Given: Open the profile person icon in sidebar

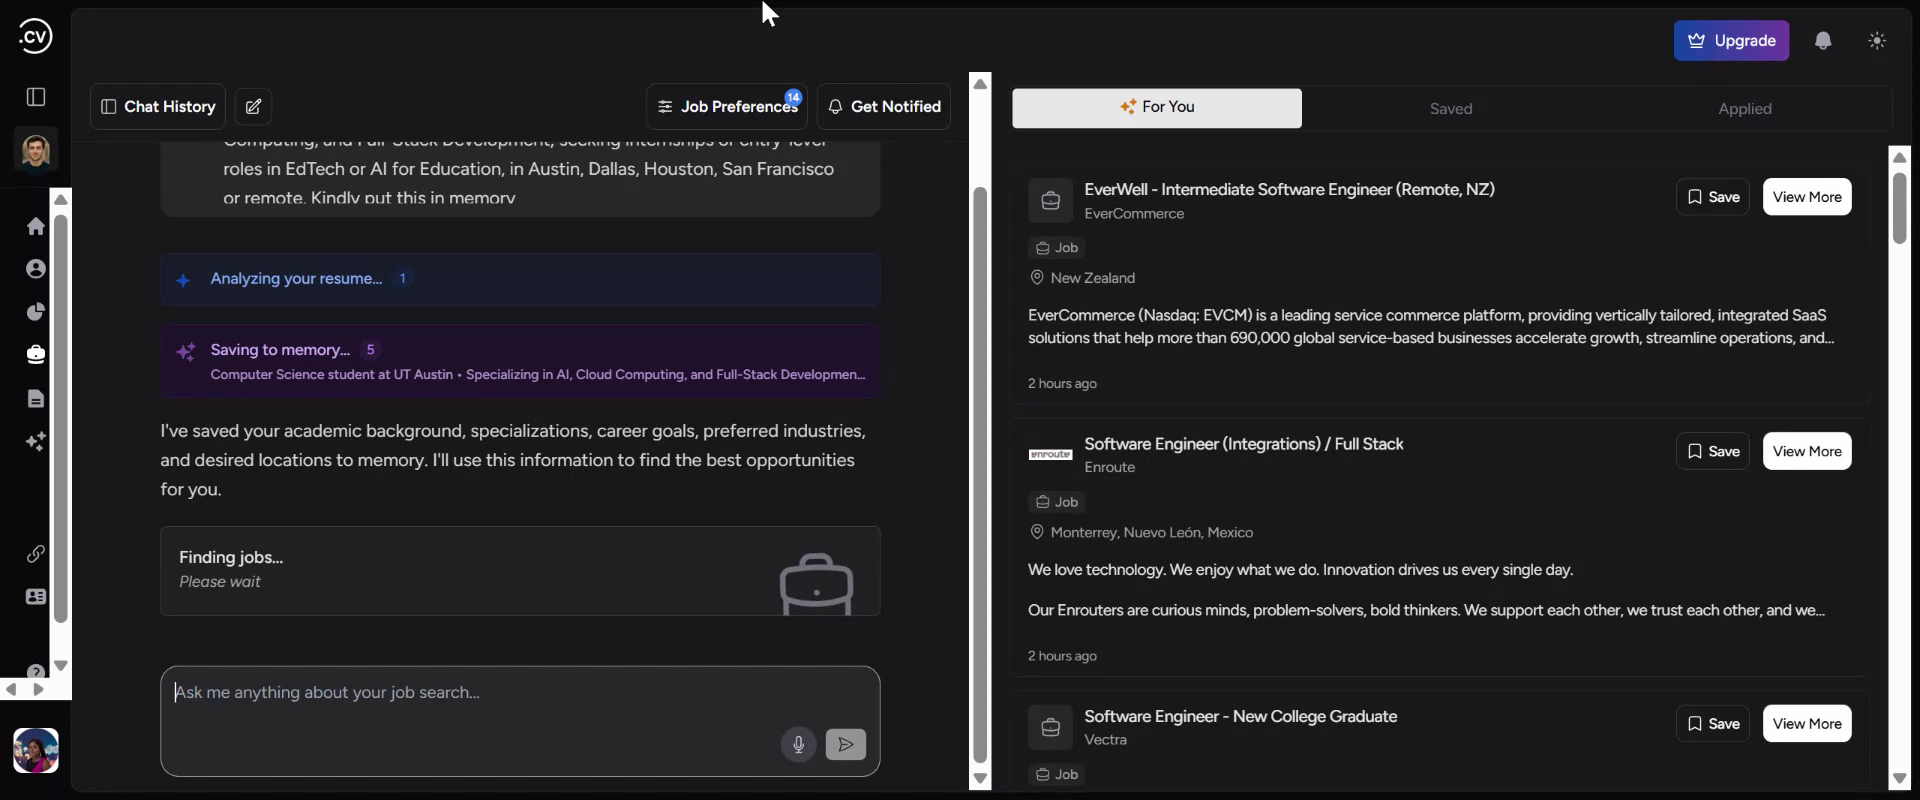Looking at the screenshot, I should (36, 269).
